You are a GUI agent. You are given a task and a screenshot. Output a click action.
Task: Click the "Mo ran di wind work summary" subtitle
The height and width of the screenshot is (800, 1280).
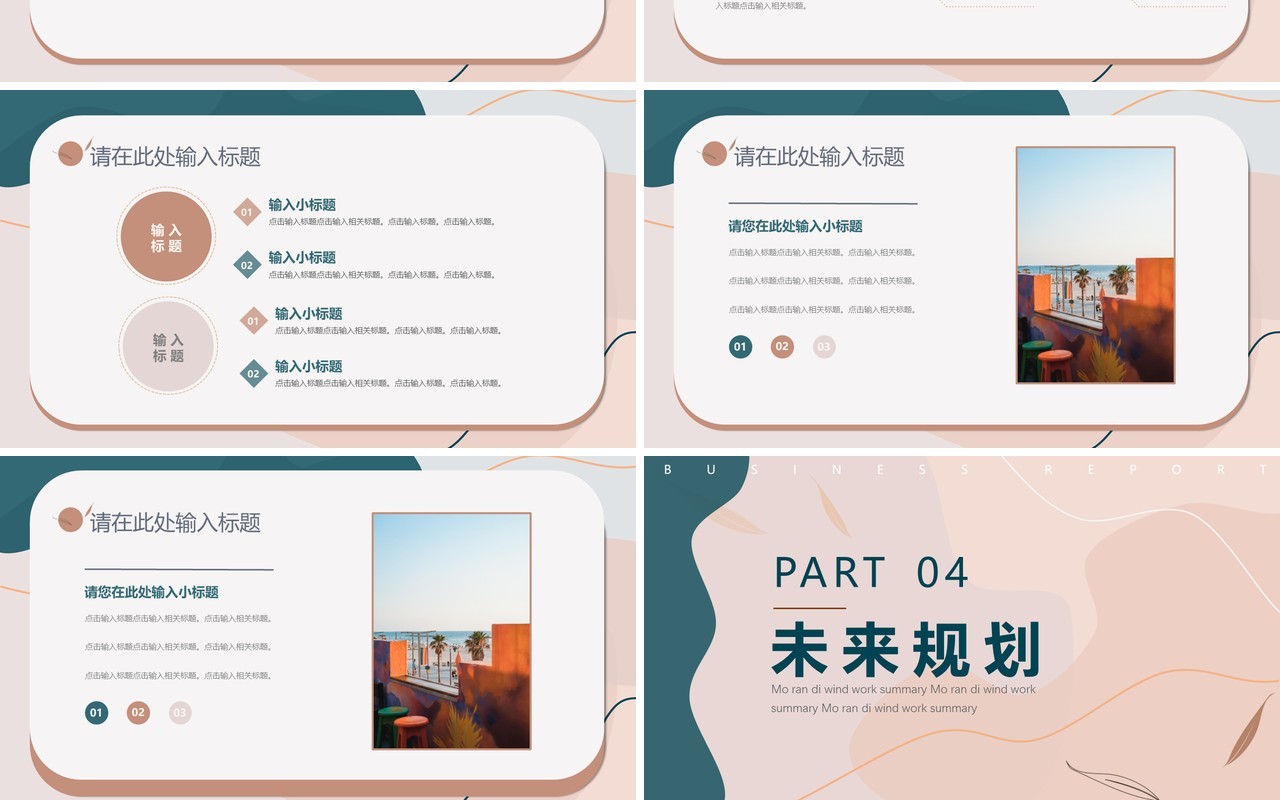904,698
